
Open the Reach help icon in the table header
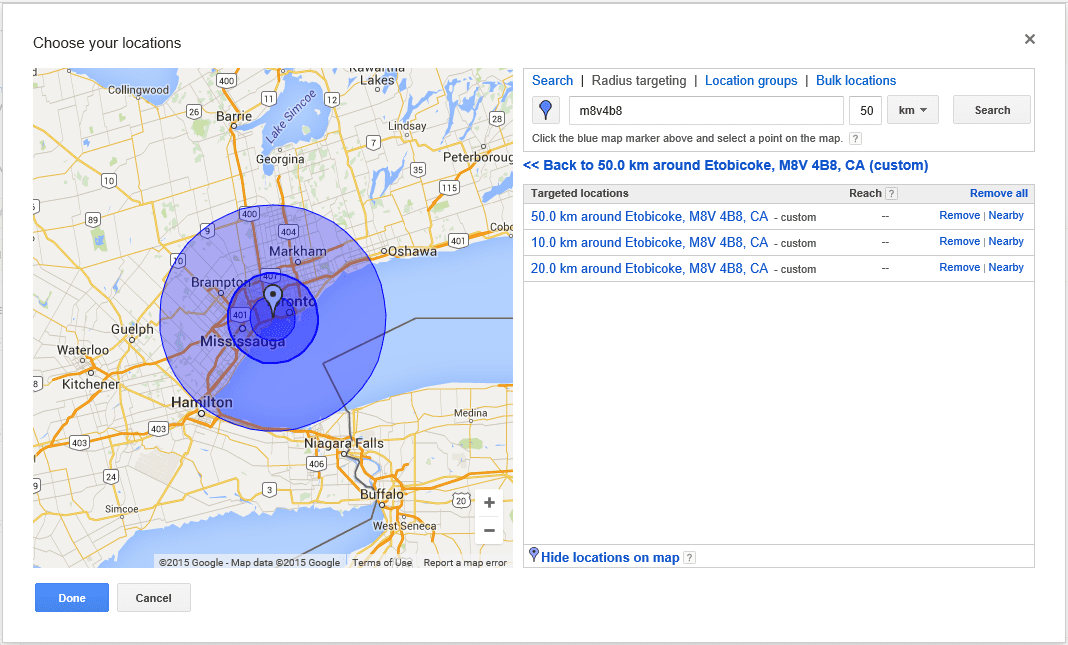point(891,193)
